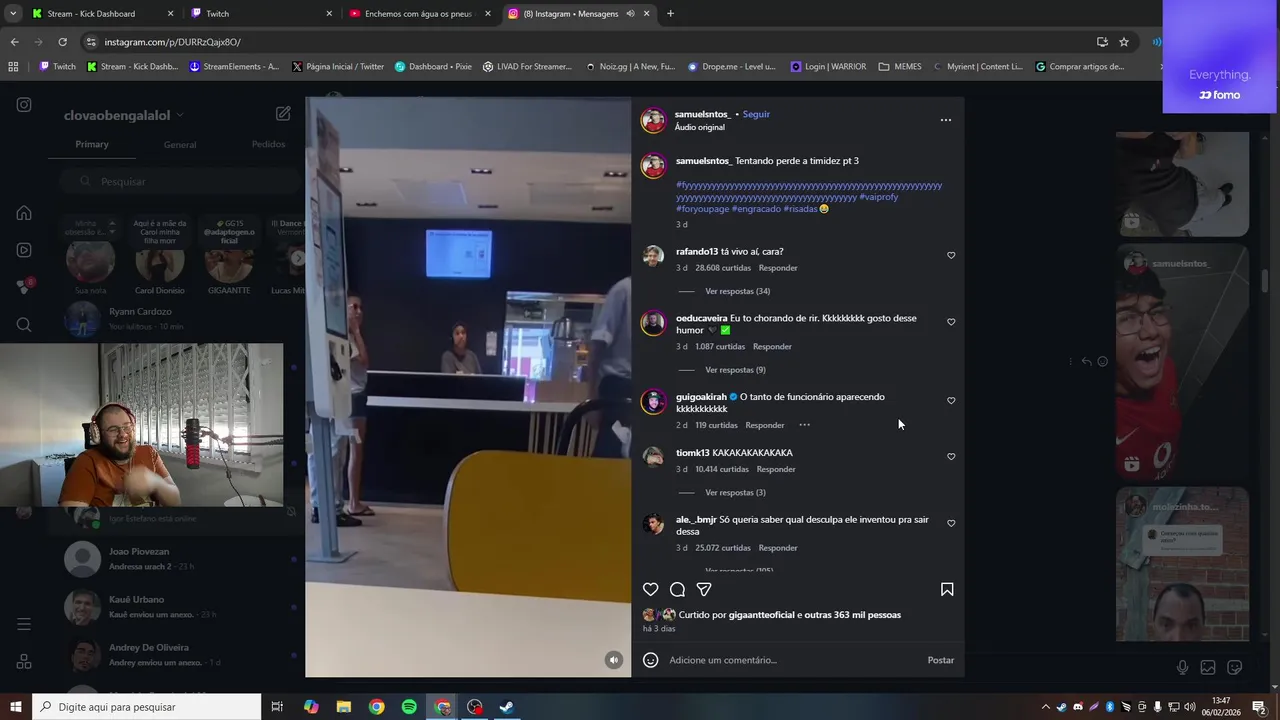Open Reels in the Instagram sidebar

[24, 250]
